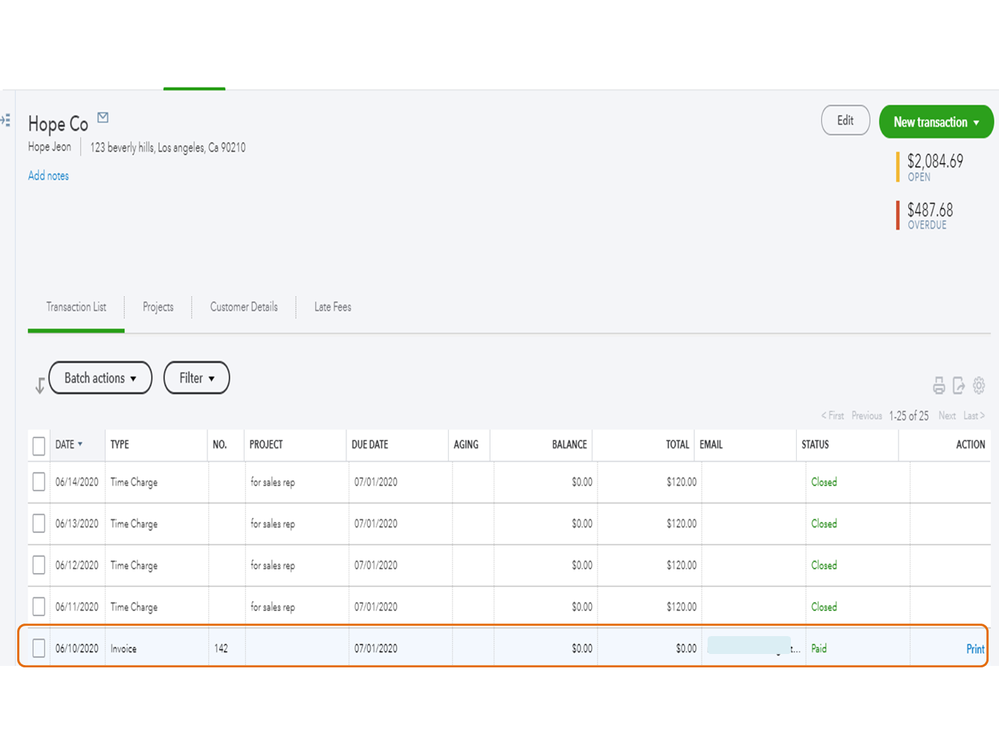Expand the left navigation panel arrow icon
The height and width of the screenshot is (749, 999).
(x=6, y=120)
